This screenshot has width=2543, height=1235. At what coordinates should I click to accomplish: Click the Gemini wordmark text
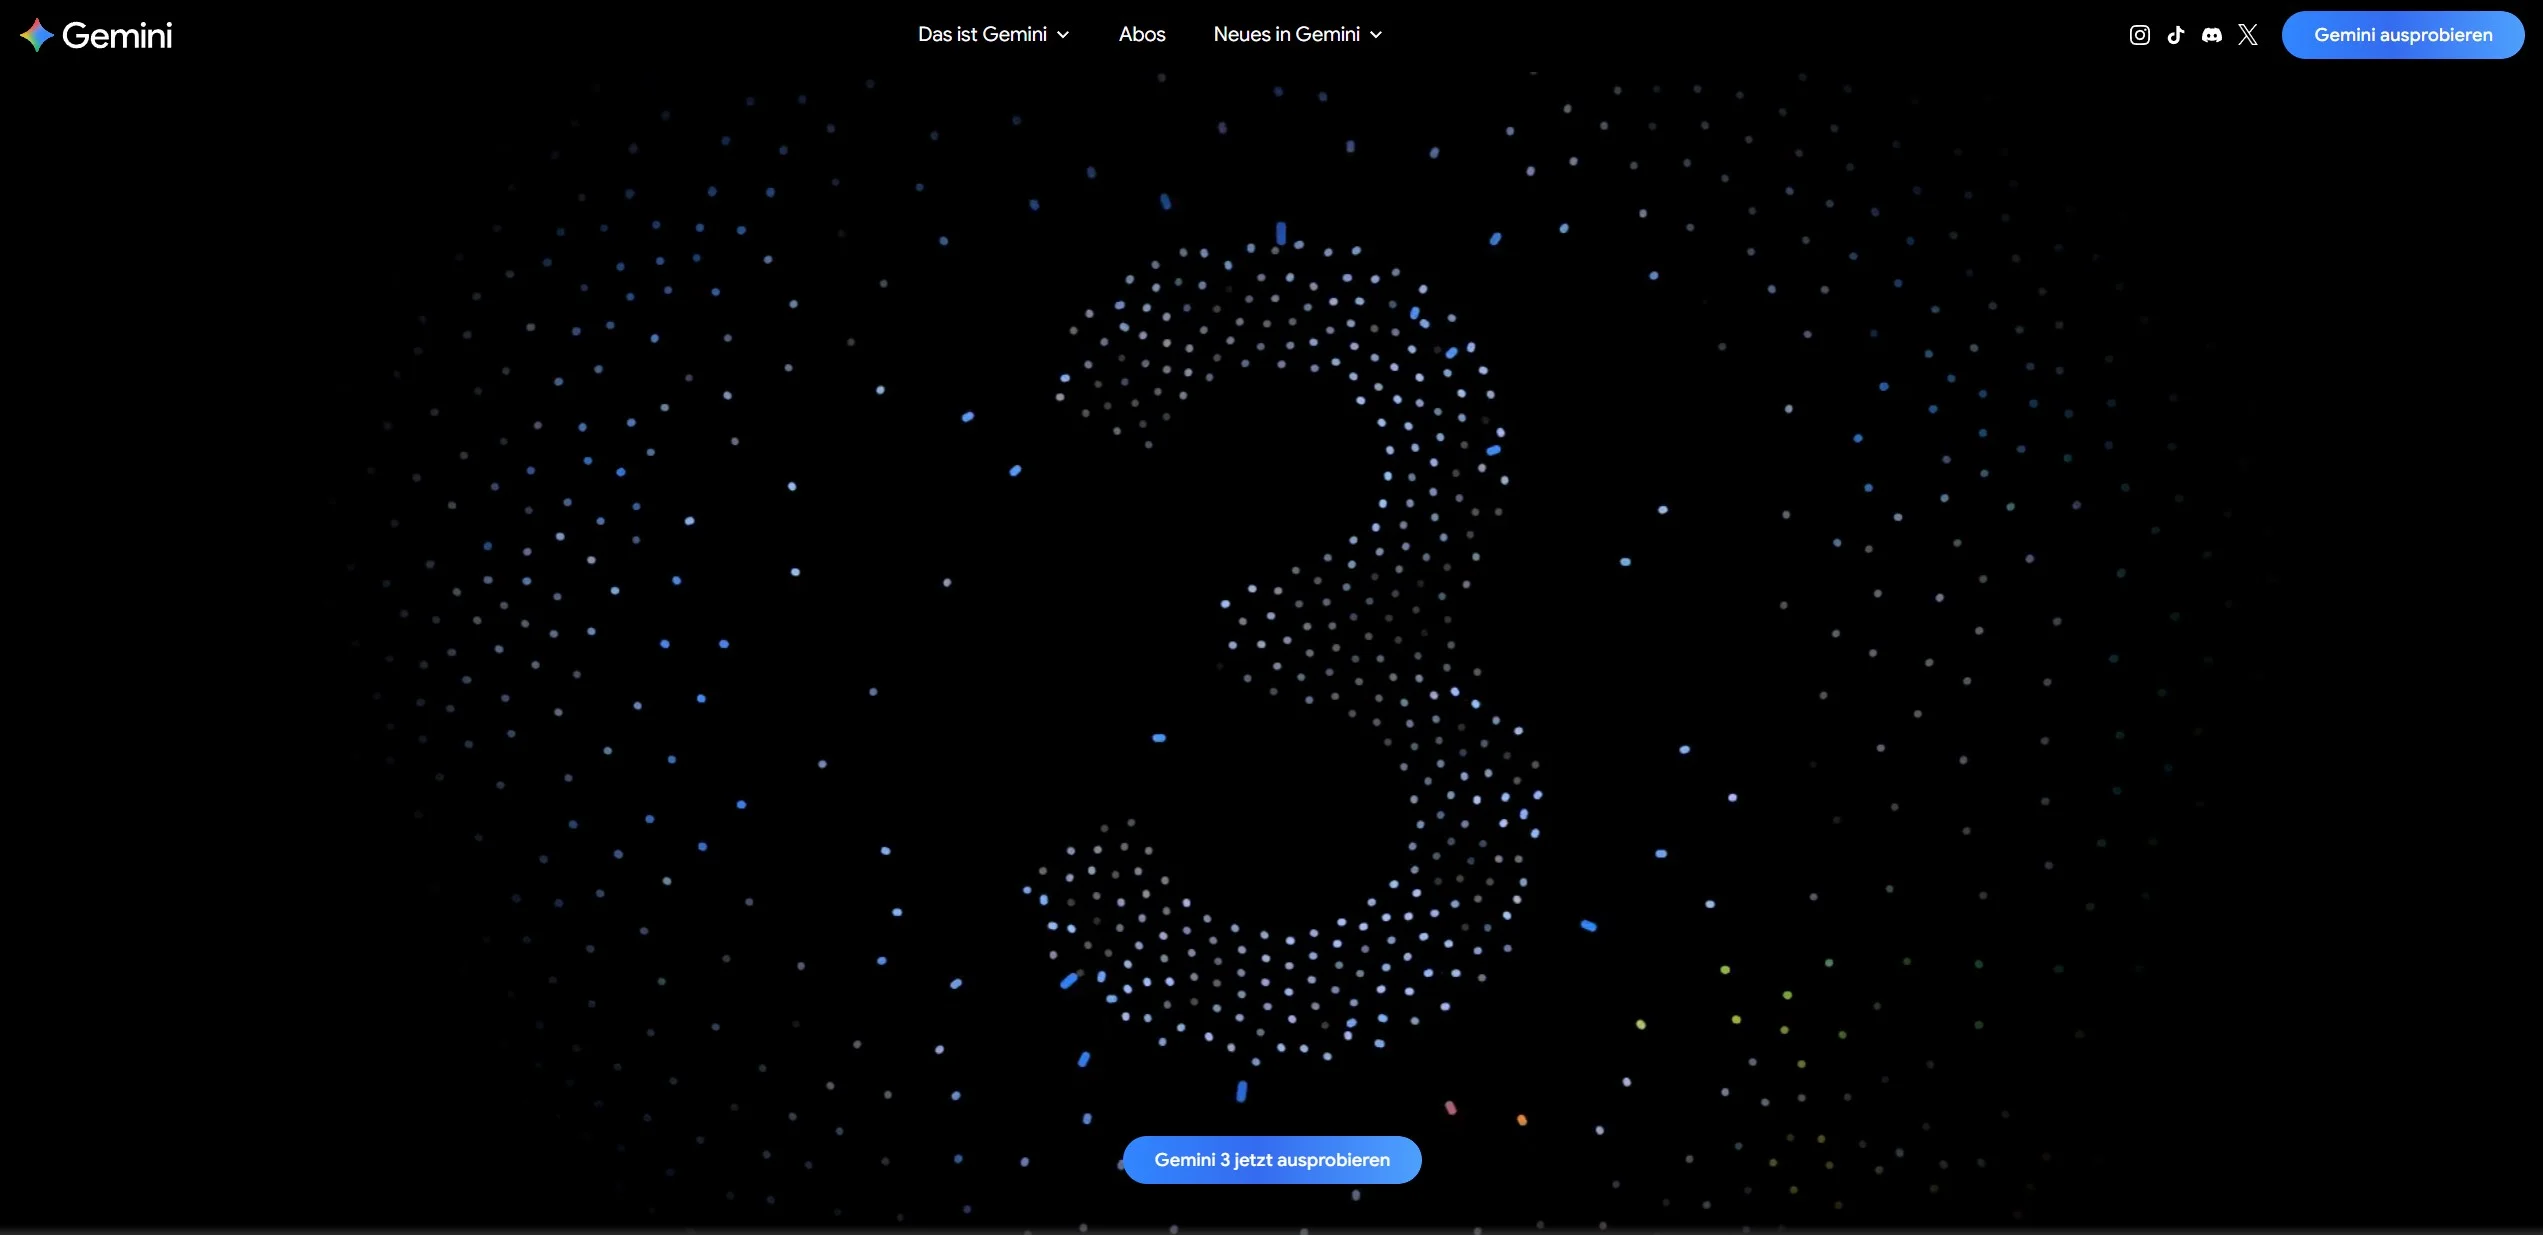(x=117, y=36)
